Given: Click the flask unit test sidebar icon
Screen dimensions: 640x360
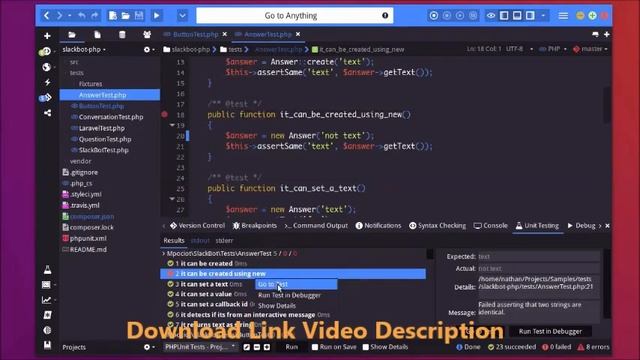Looking at the screenshot, I should [x=47, y=270].
